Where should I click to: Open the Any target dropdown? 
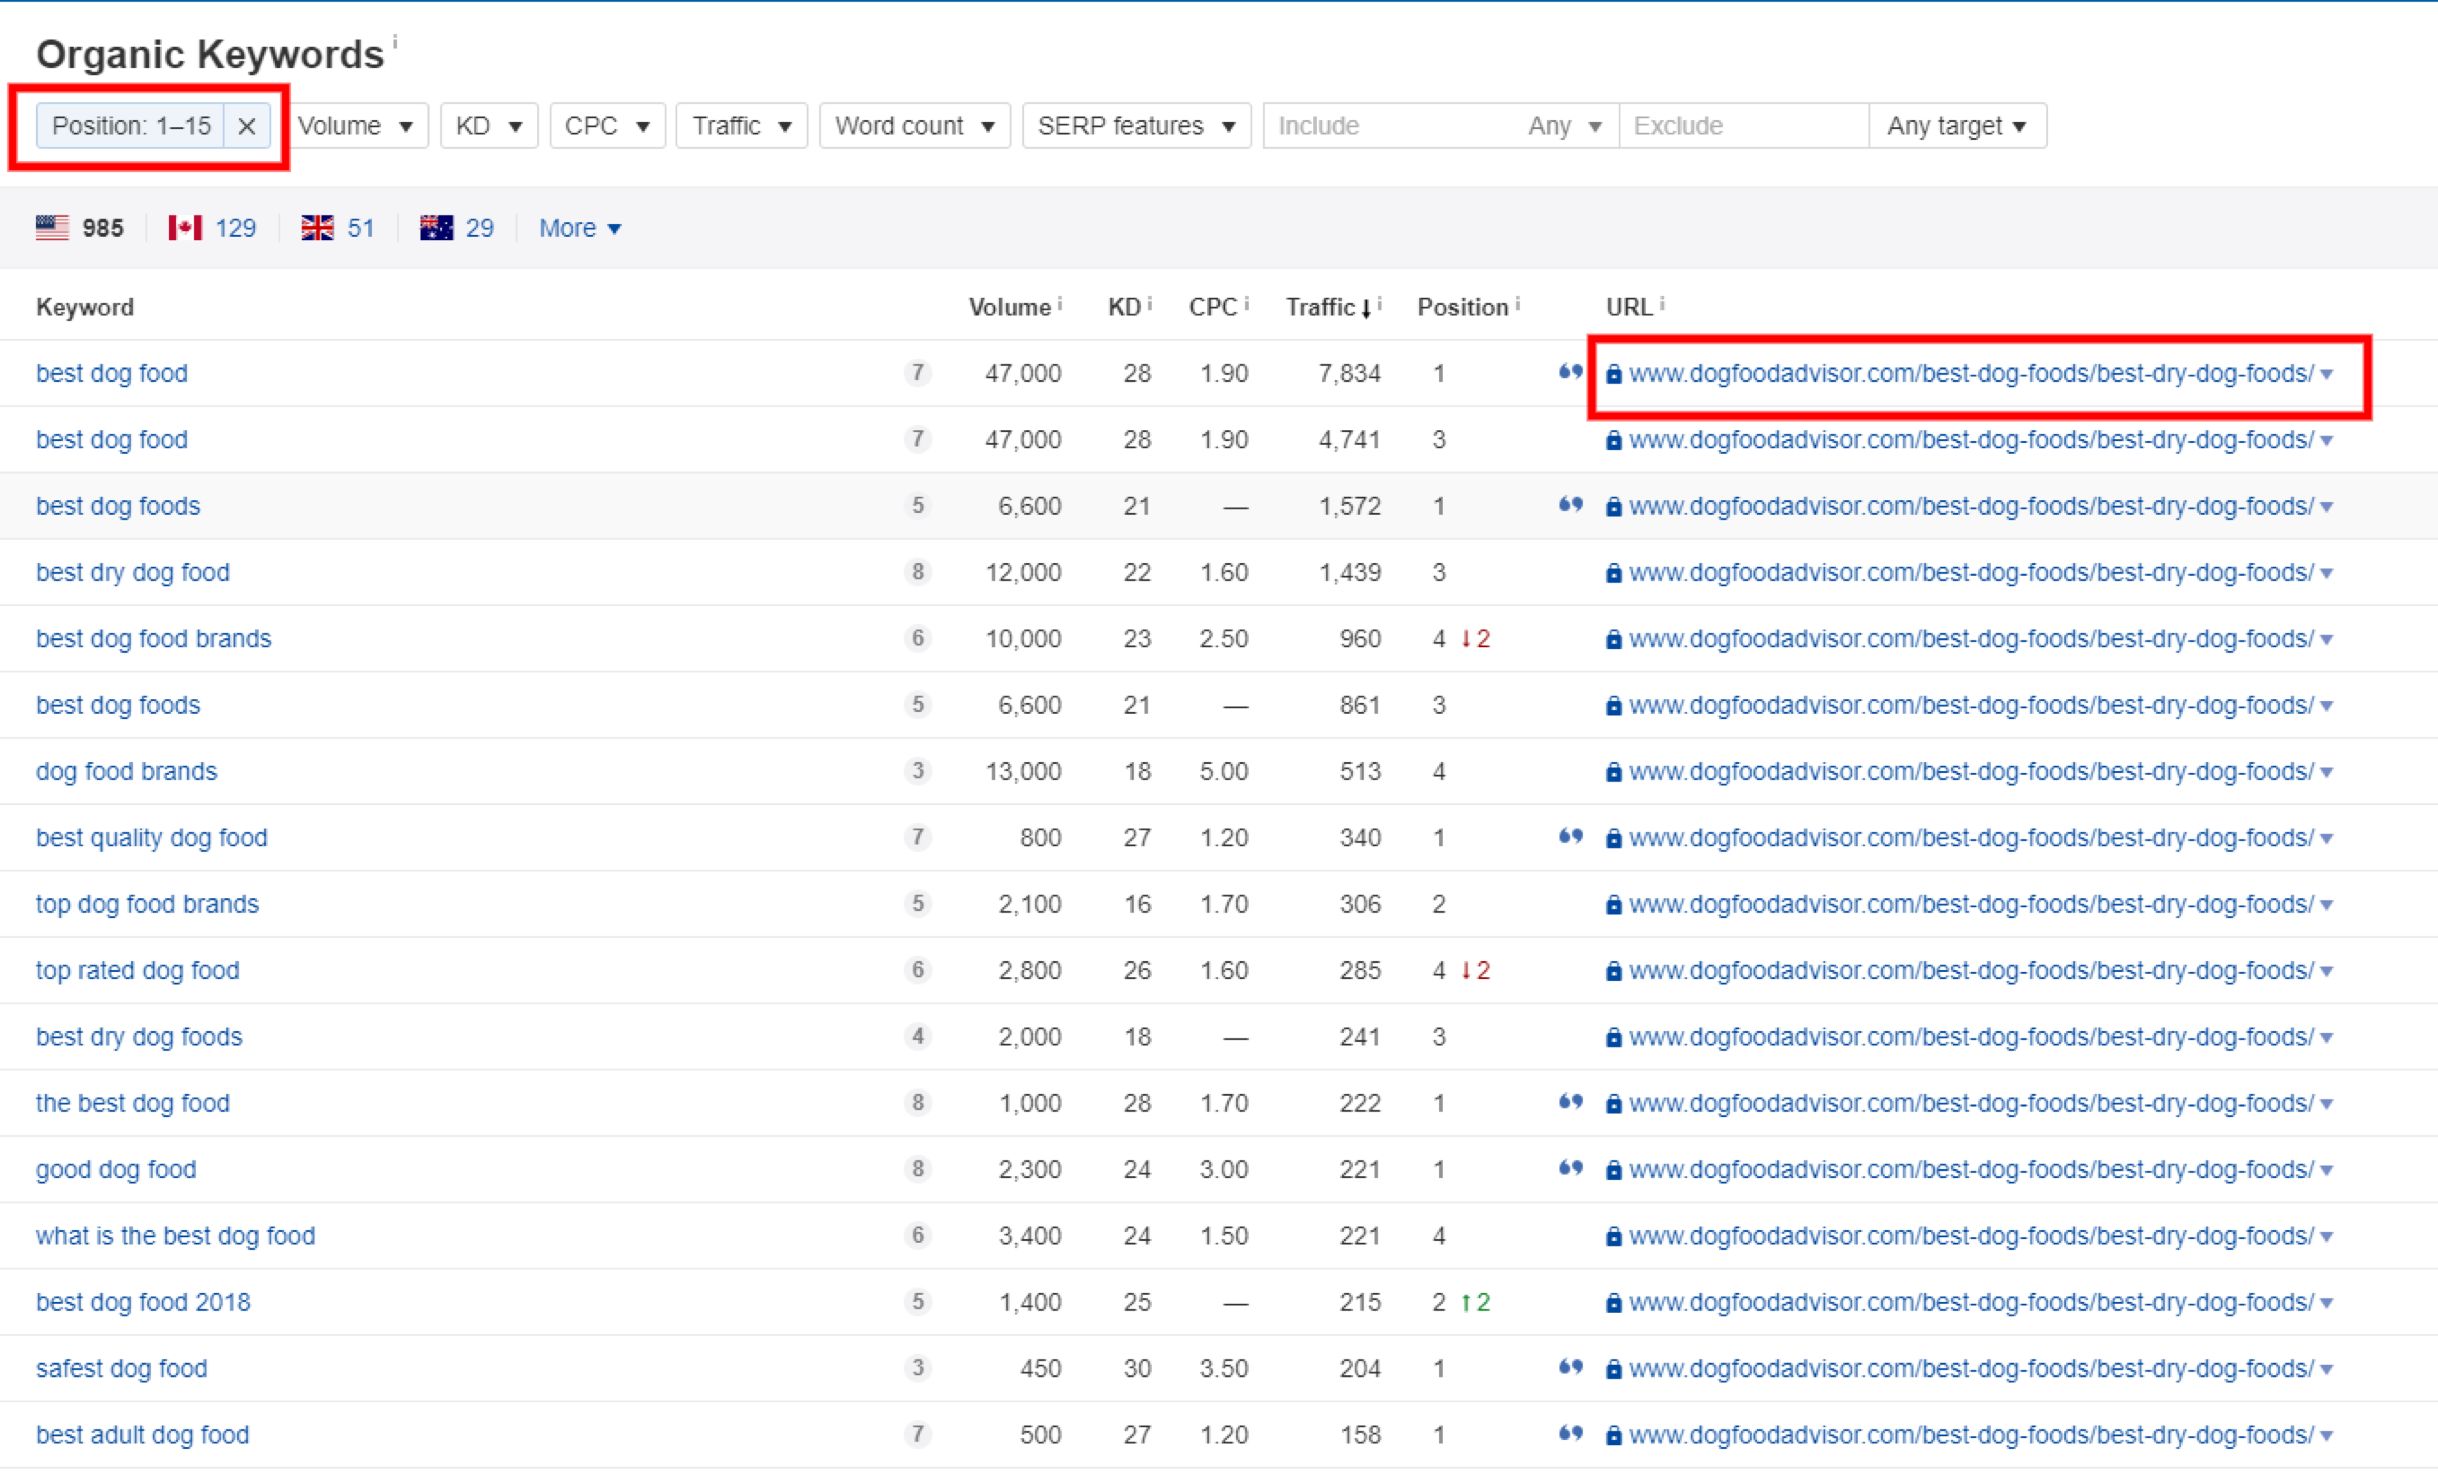(x=1956, y=126)
